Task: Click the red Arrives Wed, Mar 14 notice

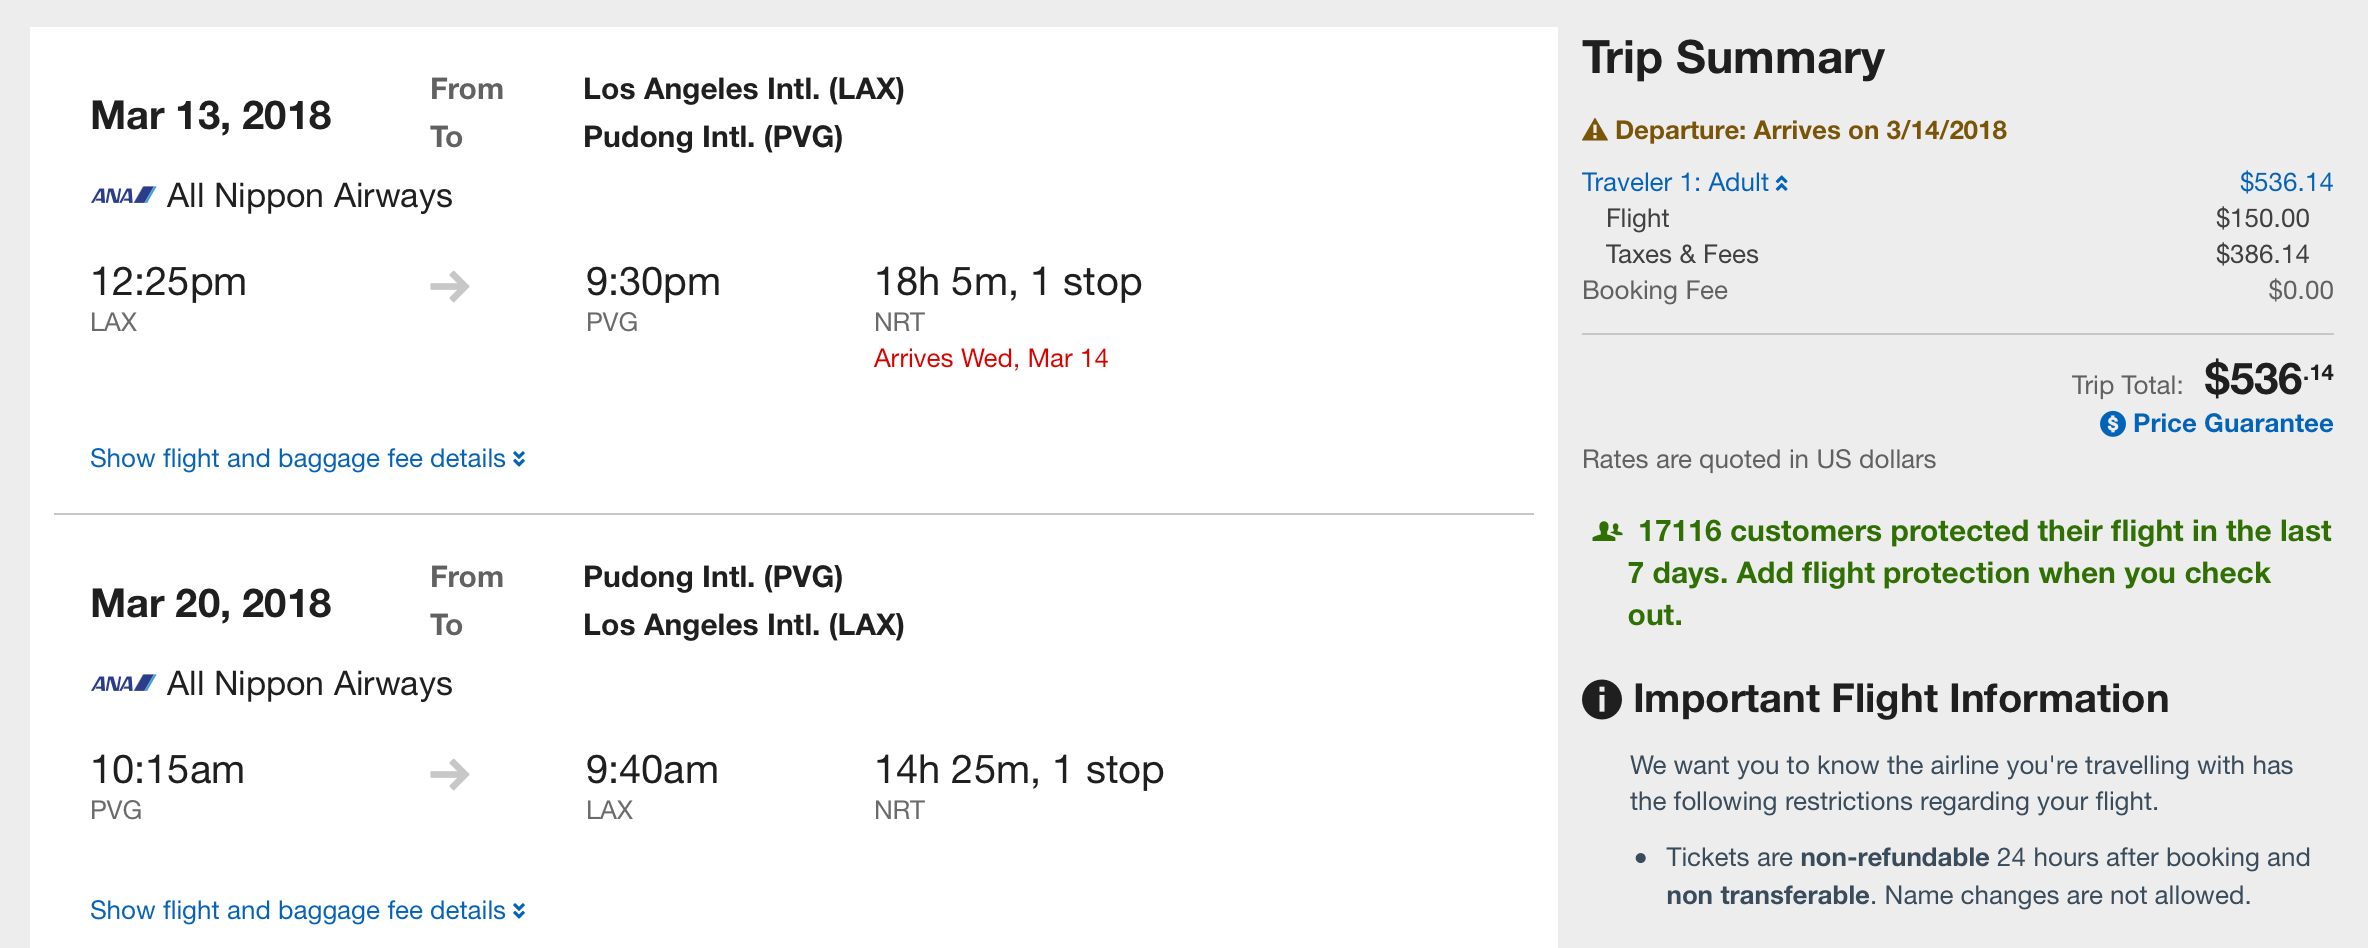Action: point(990,358)
